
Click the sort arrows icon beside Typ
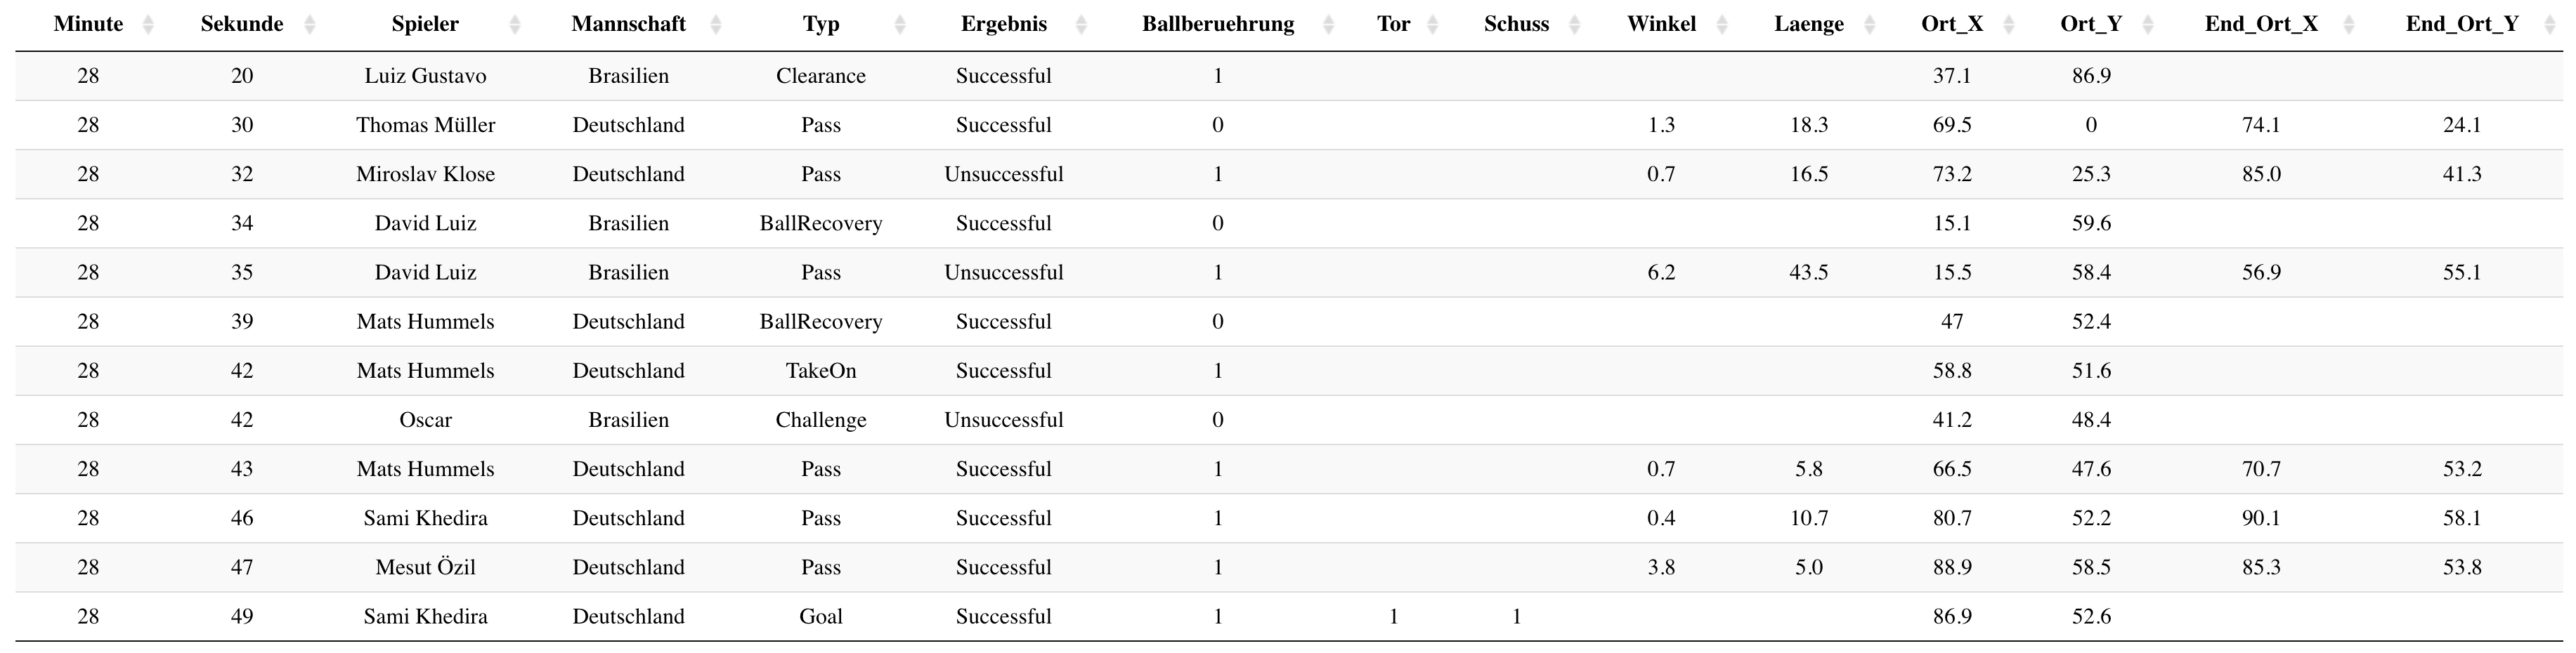[x=899, y=25]
